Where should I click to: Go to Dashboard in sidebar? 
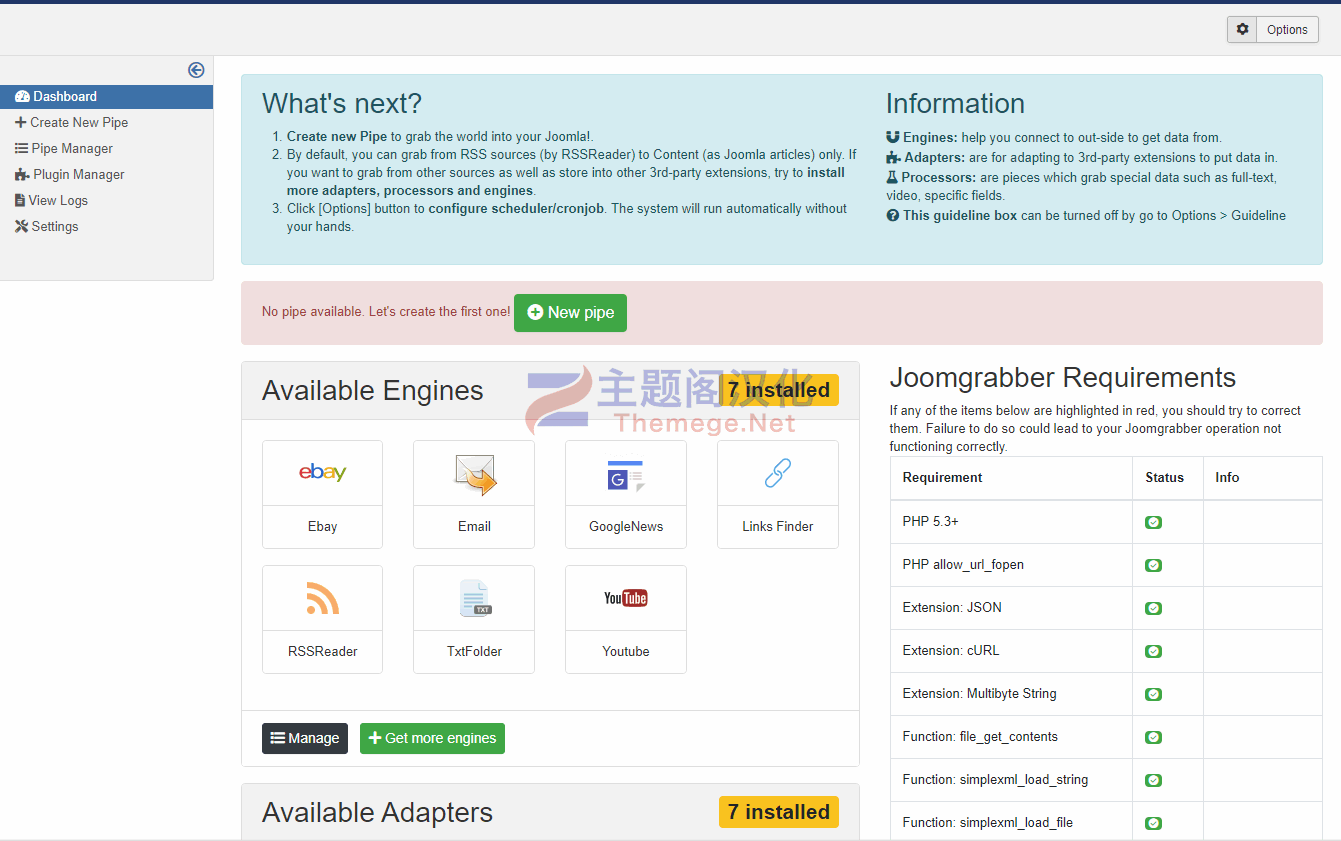[106, 96]
